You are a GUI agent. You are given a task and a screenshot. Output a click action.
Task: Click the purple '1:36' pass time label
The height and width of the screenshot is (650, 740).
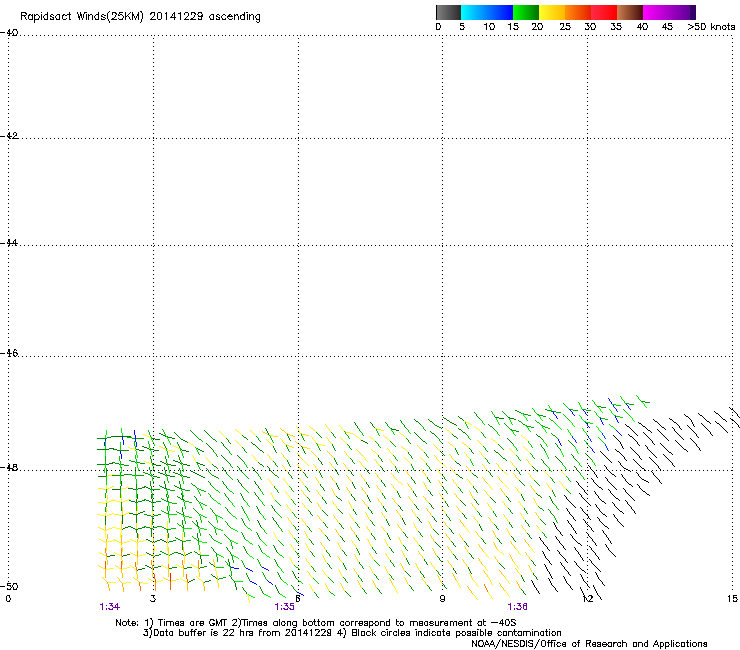pyautogui.click(x=517, y=607)
